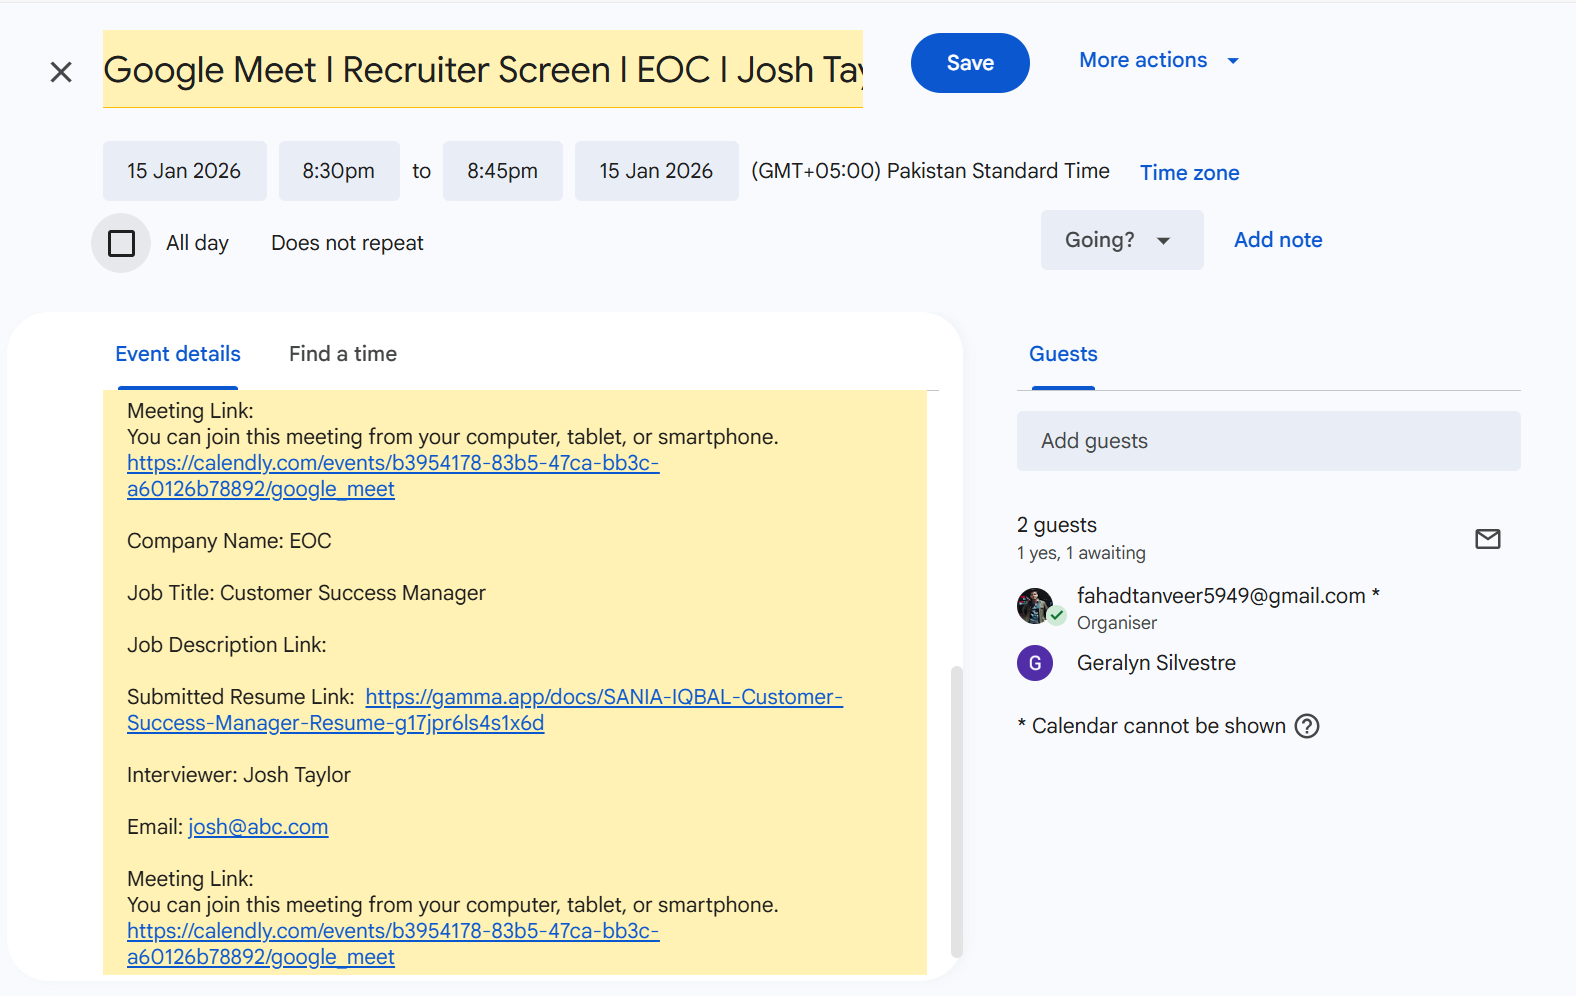The width and height of the screenshot is (1576, 996).
Task: Click the description vertical scrollbar
Action: [x=957, y=812]
